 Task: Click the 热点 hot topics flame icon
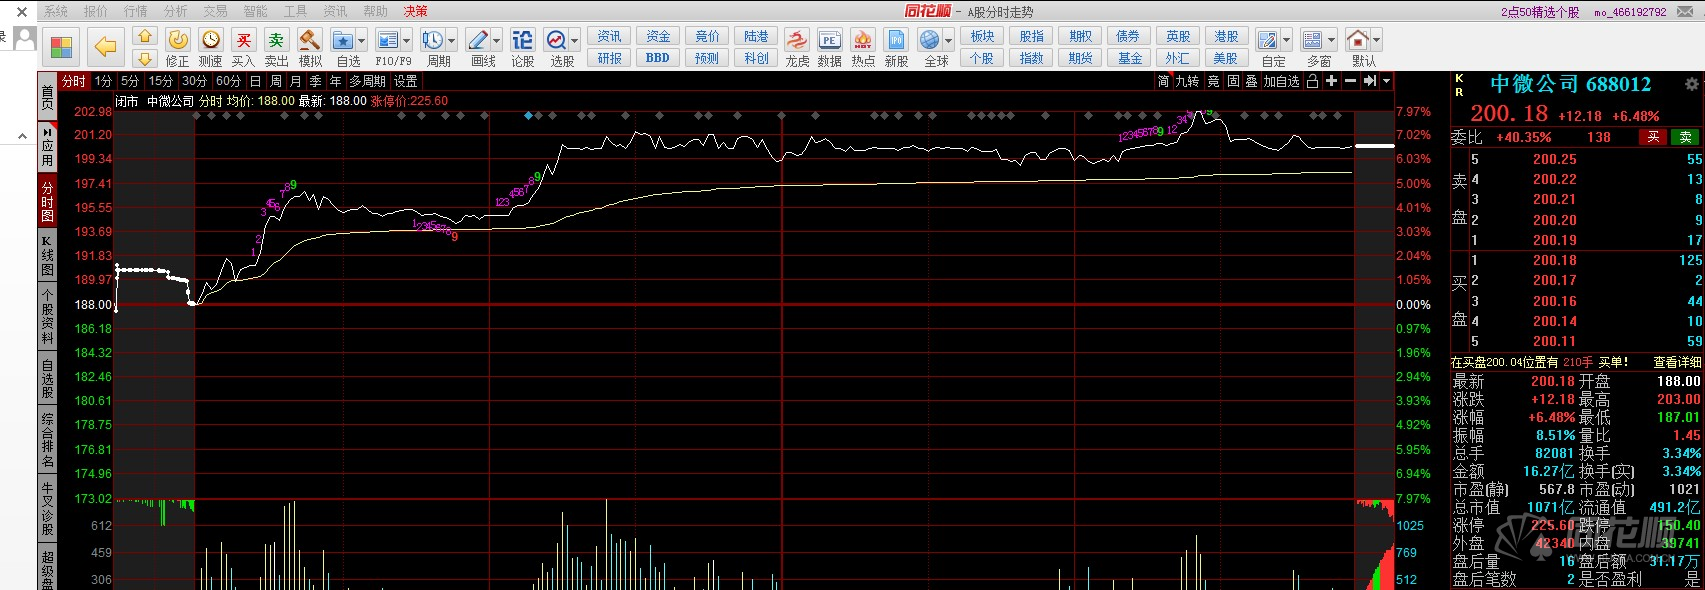pos(862,41)
